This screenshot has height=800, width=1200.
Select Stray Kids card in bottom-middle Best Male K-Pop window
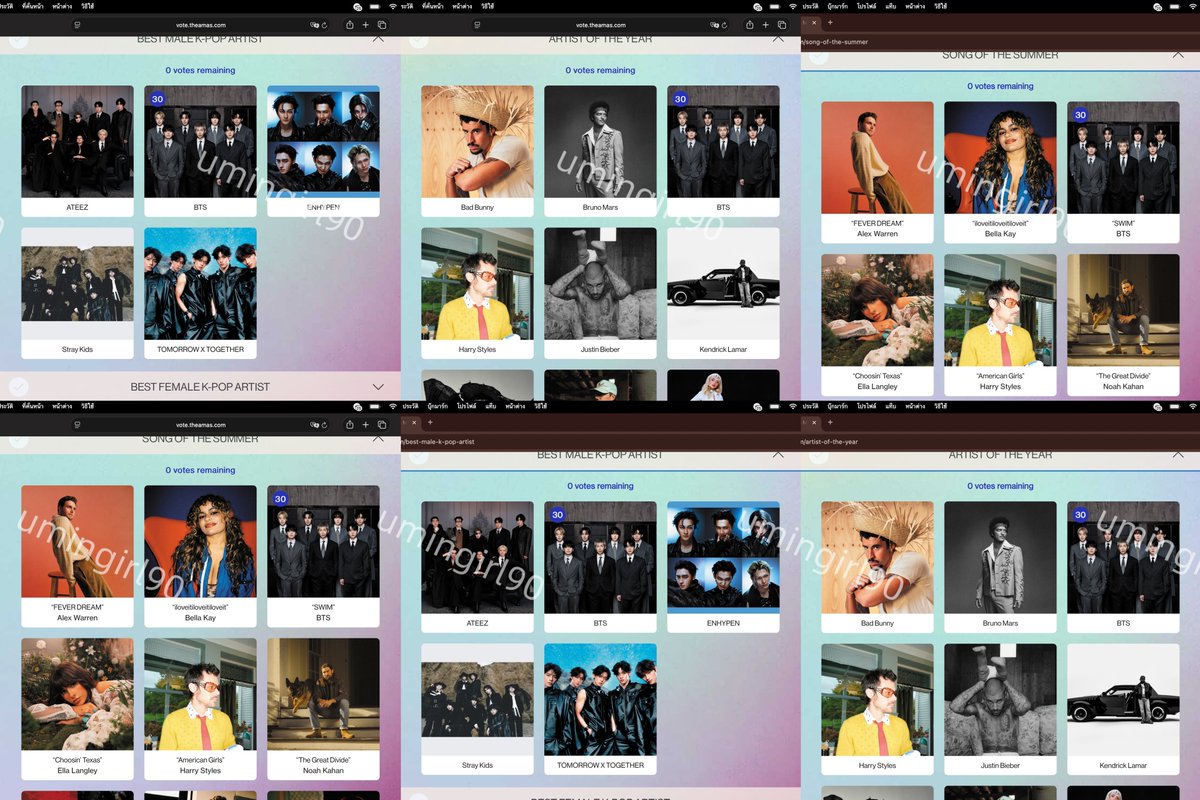(x=477, y=709)
